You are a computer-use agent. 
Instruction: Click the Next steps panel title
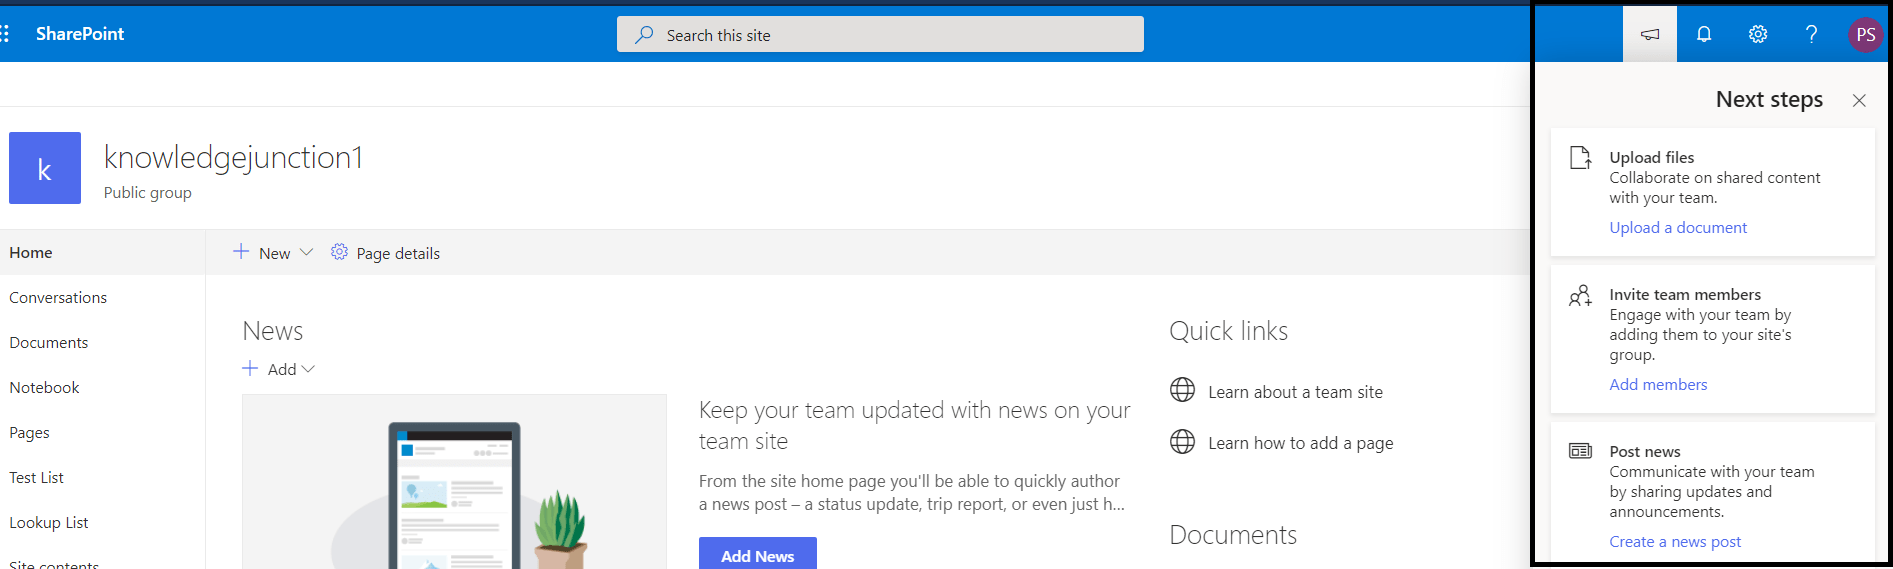(1769, 99)
